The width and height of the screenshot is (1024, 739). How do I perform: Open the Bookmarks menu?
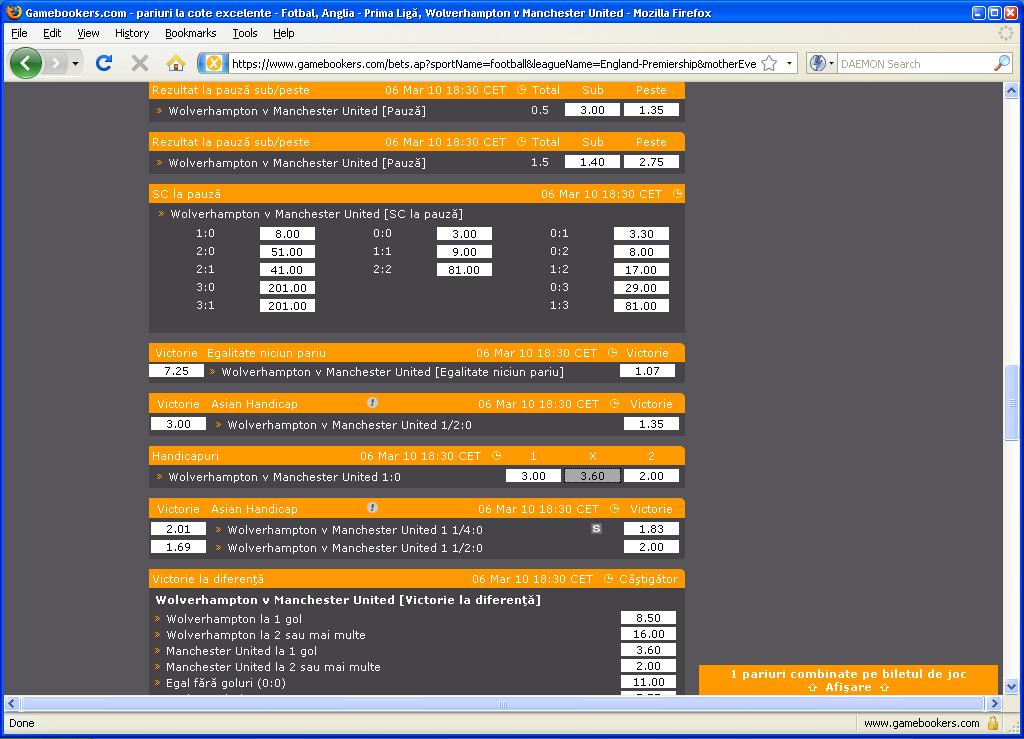[191, 33]
